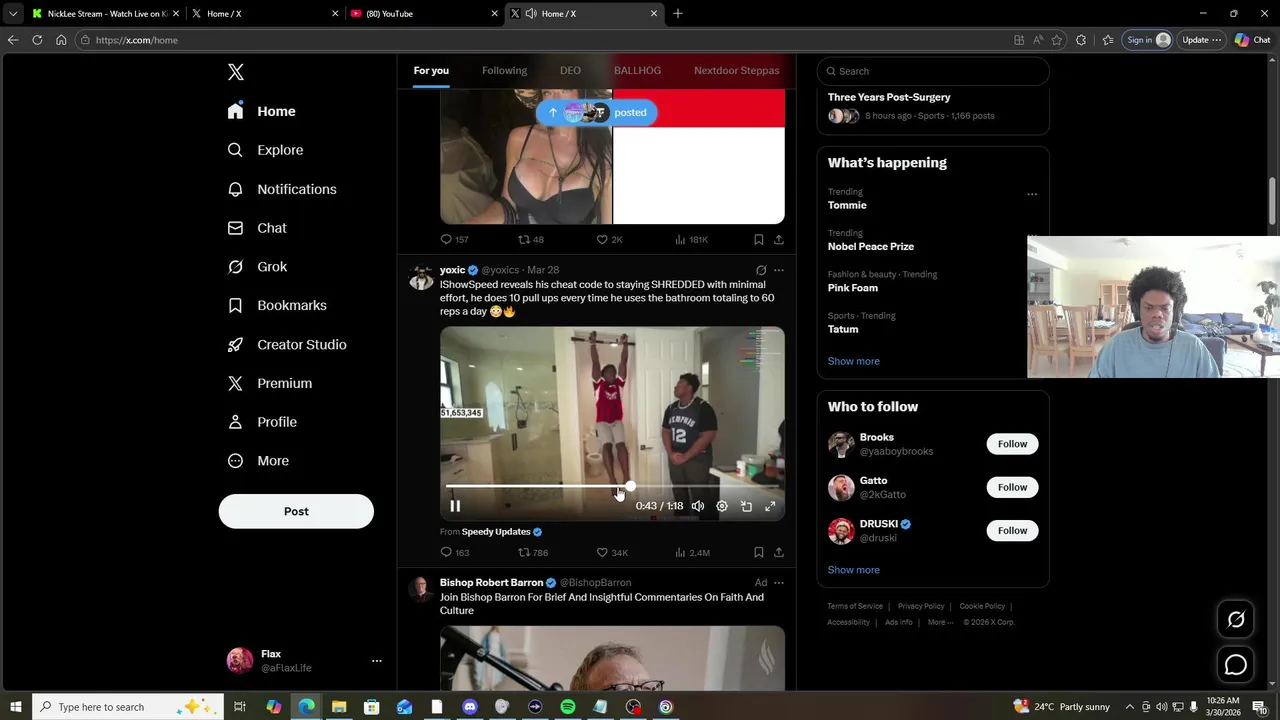Switch to the Nextdoor Steppas tab
The width and height of the screenshot is (1280, 720).
pyautogui.click(x=736, y=70)
